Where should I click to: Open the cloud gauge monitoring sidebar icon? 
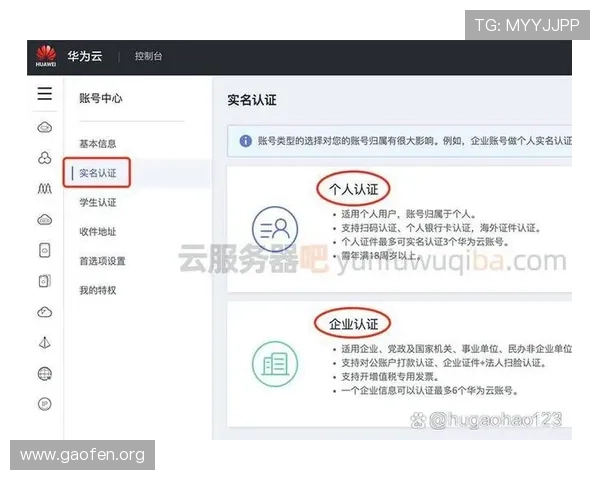(45, 312)
